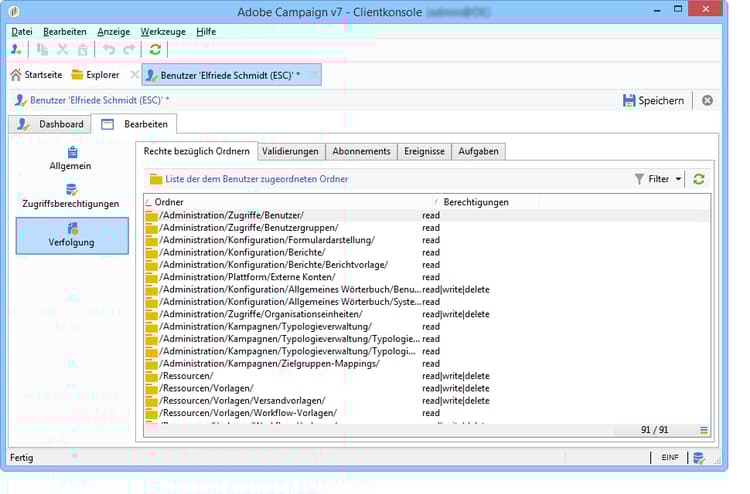Select row /Administration/Zugriffe/Benutzergruppen/
Viewport: 750px width, 494px height.
[x=426, y=228]
